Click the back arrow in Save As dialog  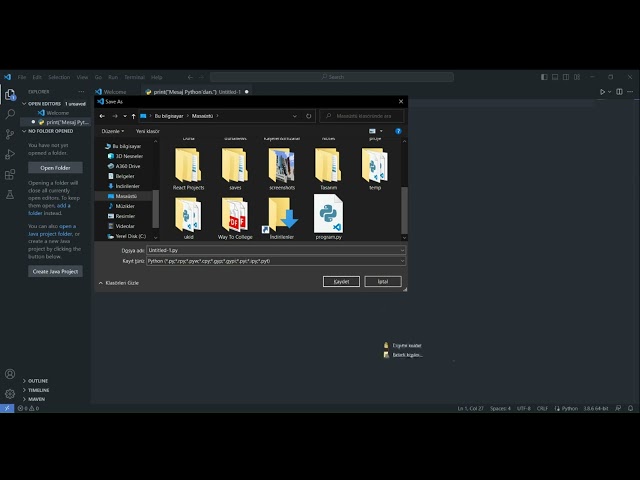(x=102, y=116)
